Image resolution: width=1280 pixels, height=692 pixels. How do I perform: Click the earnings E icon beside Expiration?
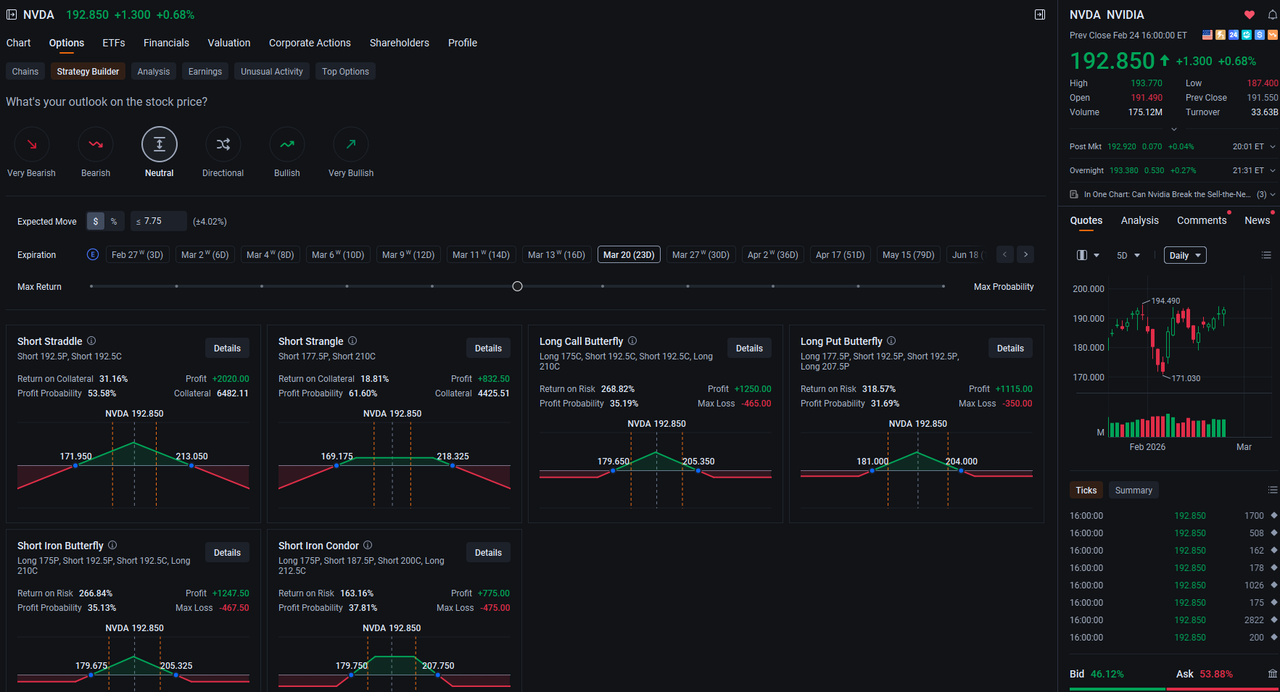(x=93, y=255)
